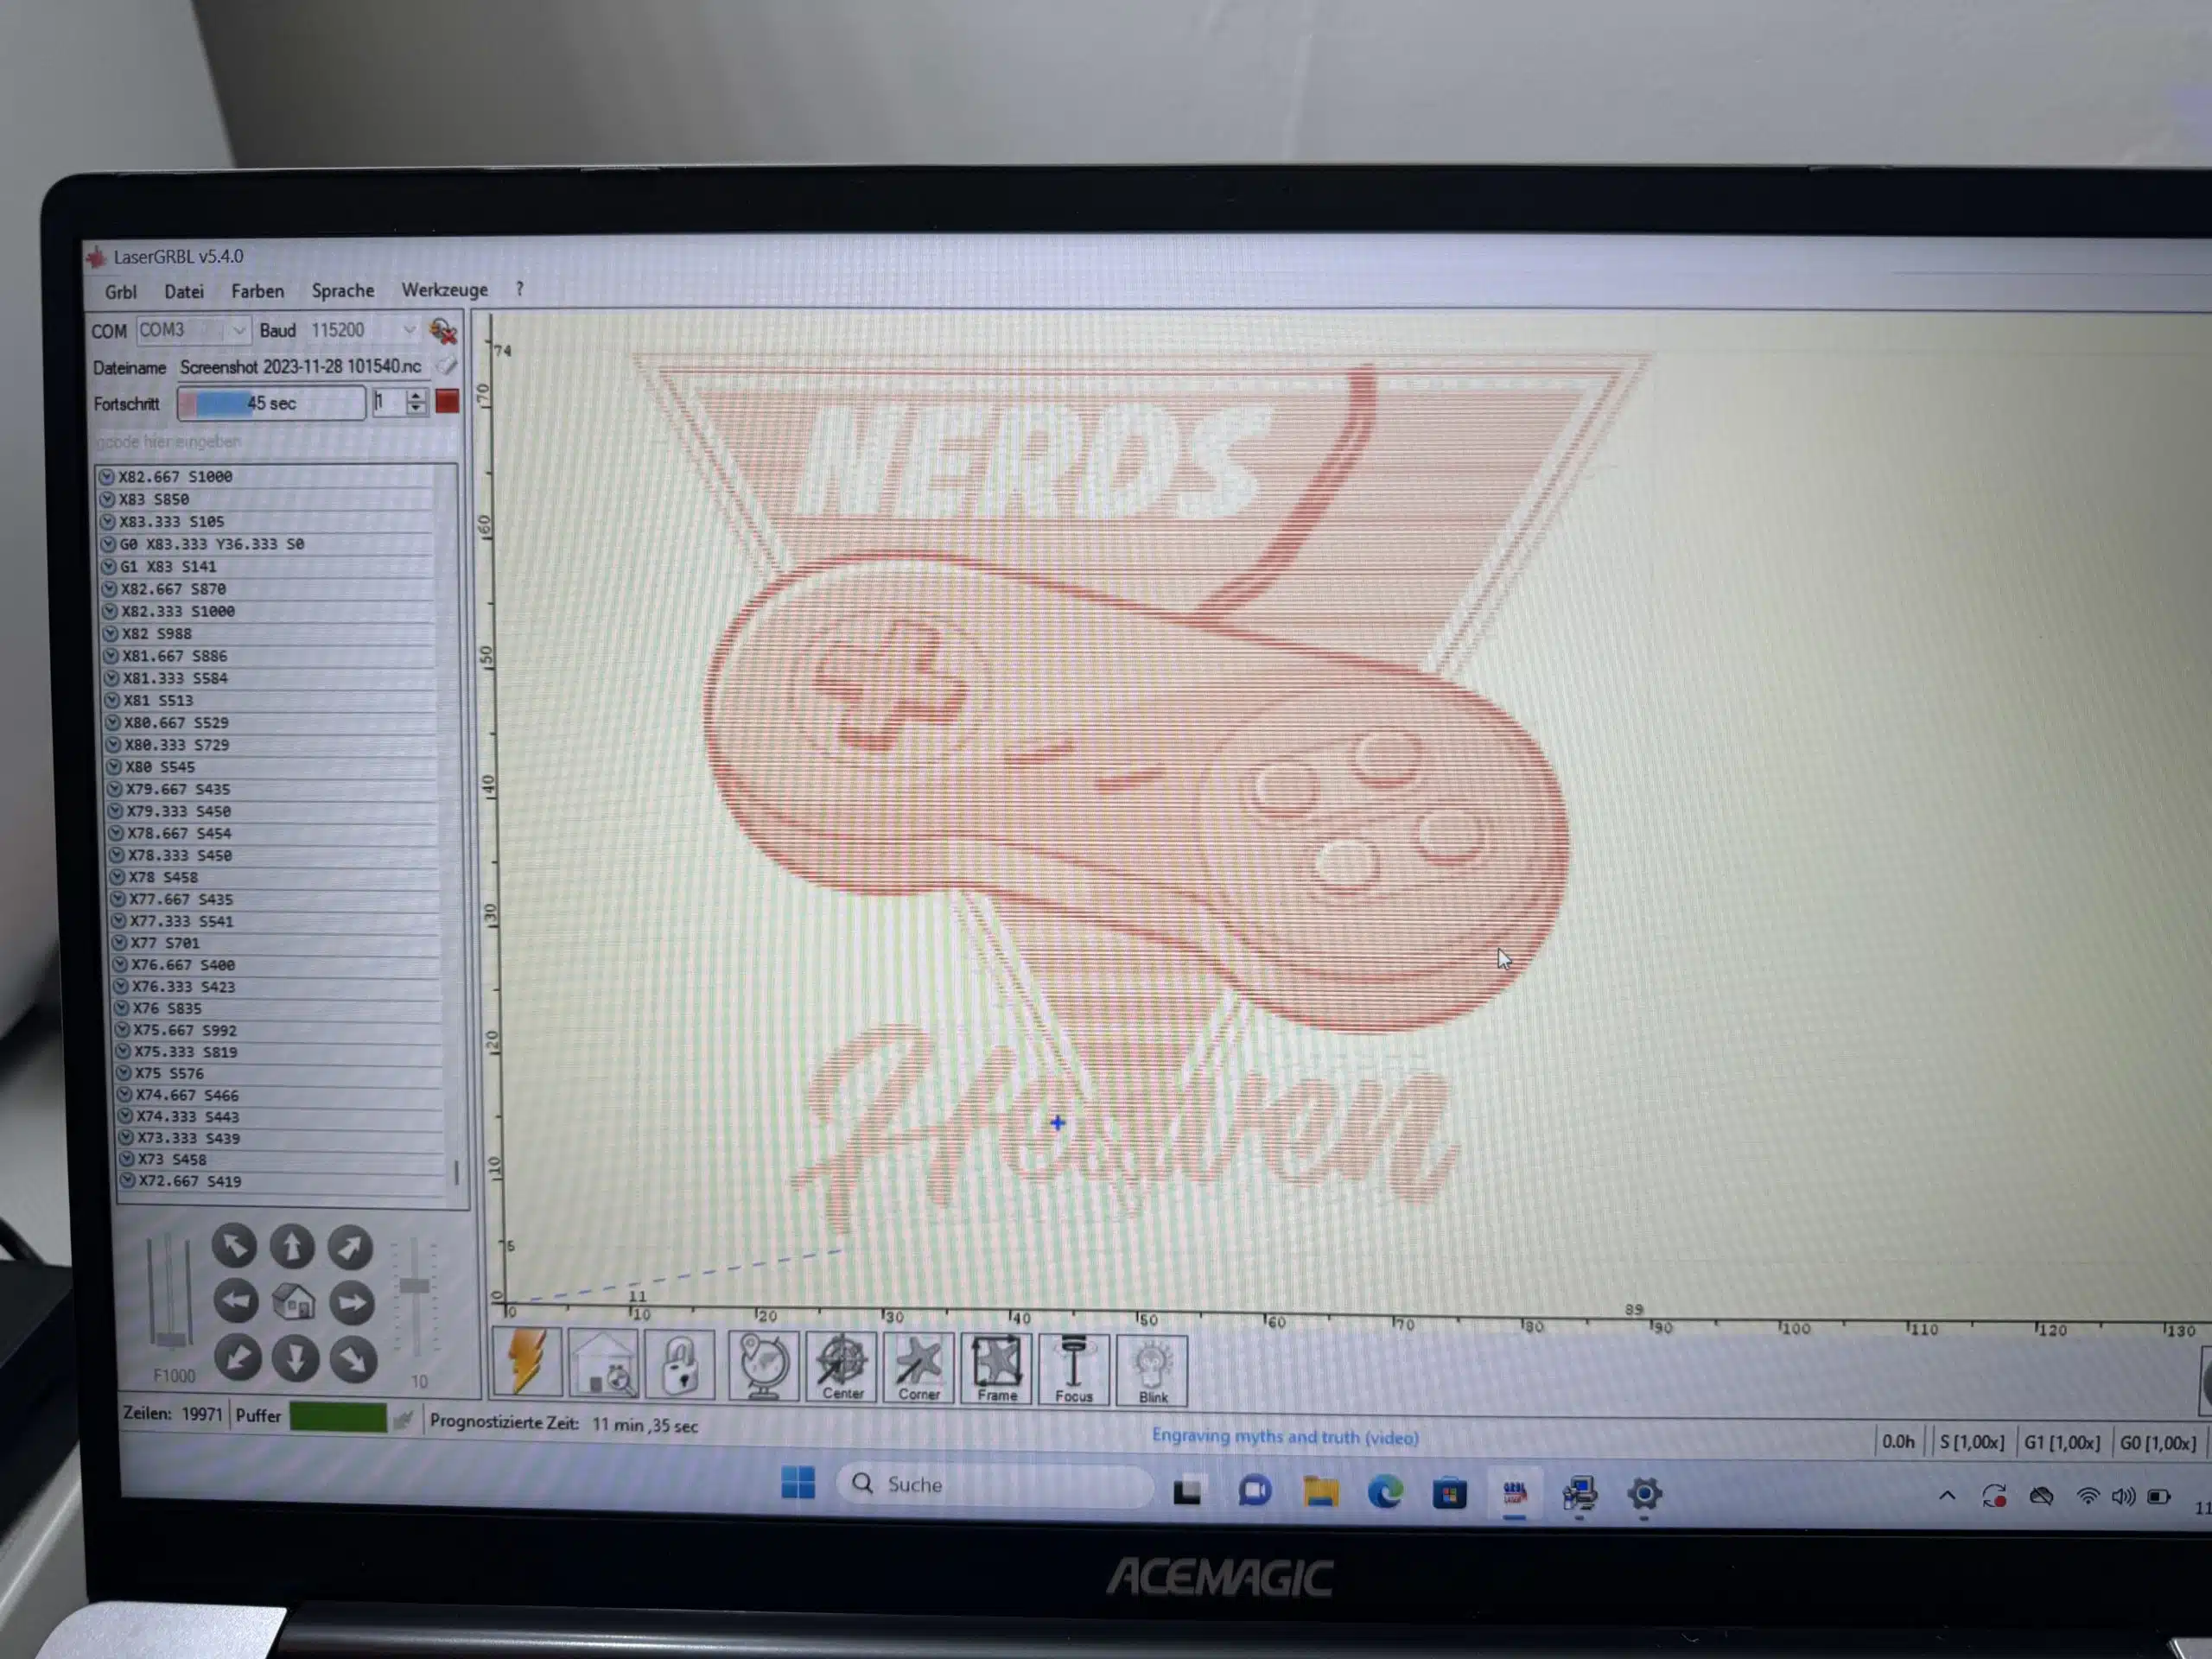Click the globe set-zero position icon
2212x1659 pixels.
point(762,1366)
